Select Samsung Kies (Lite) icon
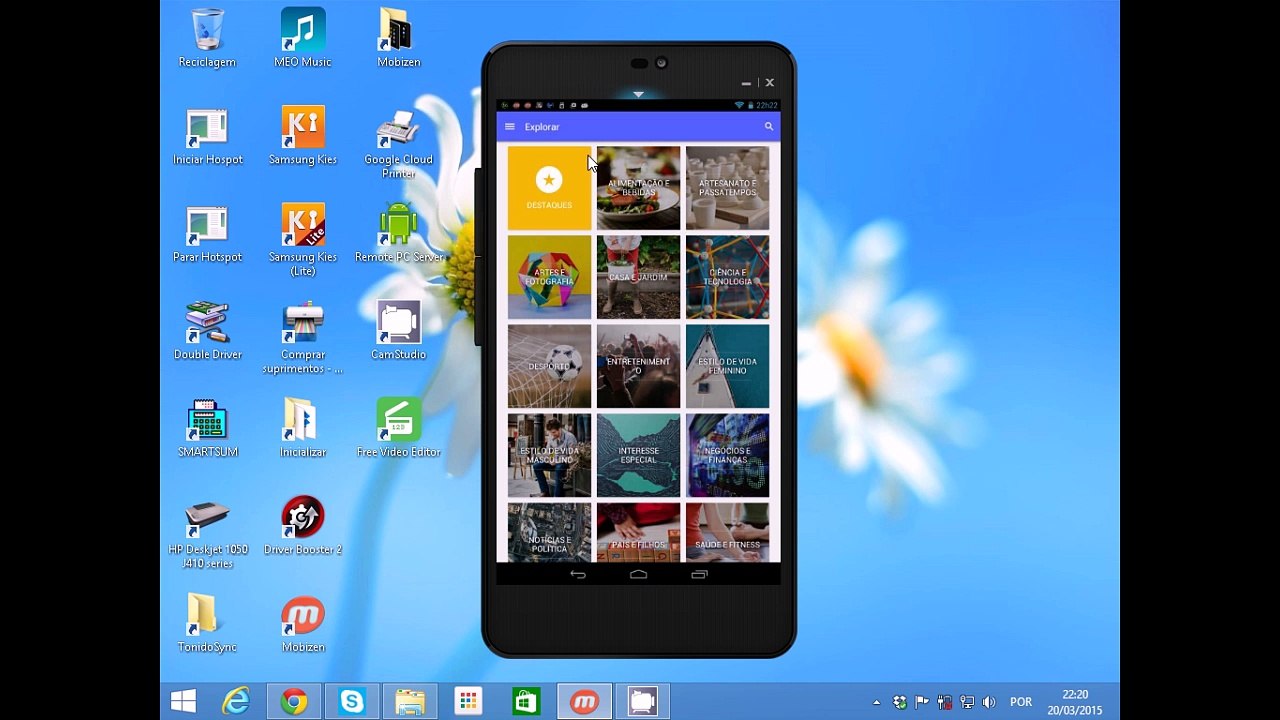Screen dimensions: 1280x720 pyautogui.click(x=302, y=240)
